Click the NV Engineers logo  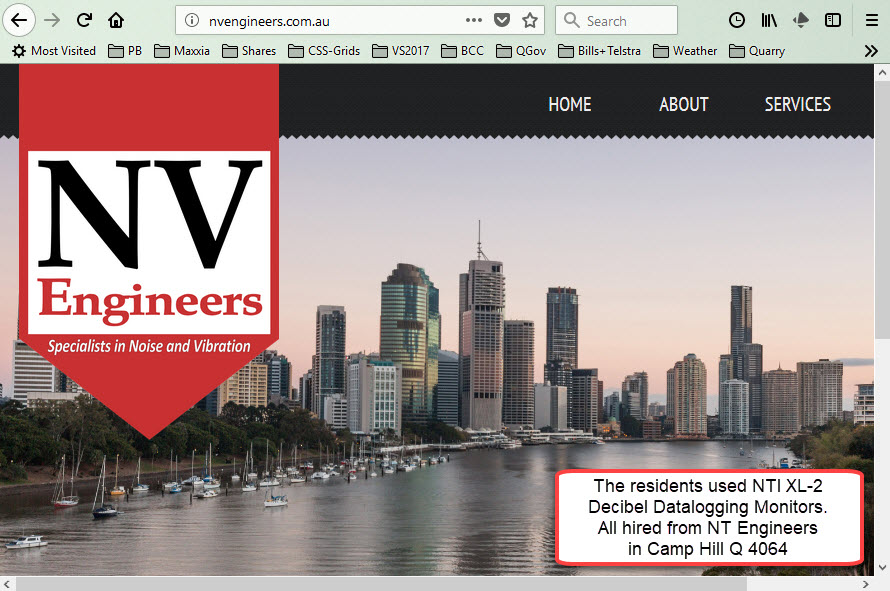[x=149, y=242]
